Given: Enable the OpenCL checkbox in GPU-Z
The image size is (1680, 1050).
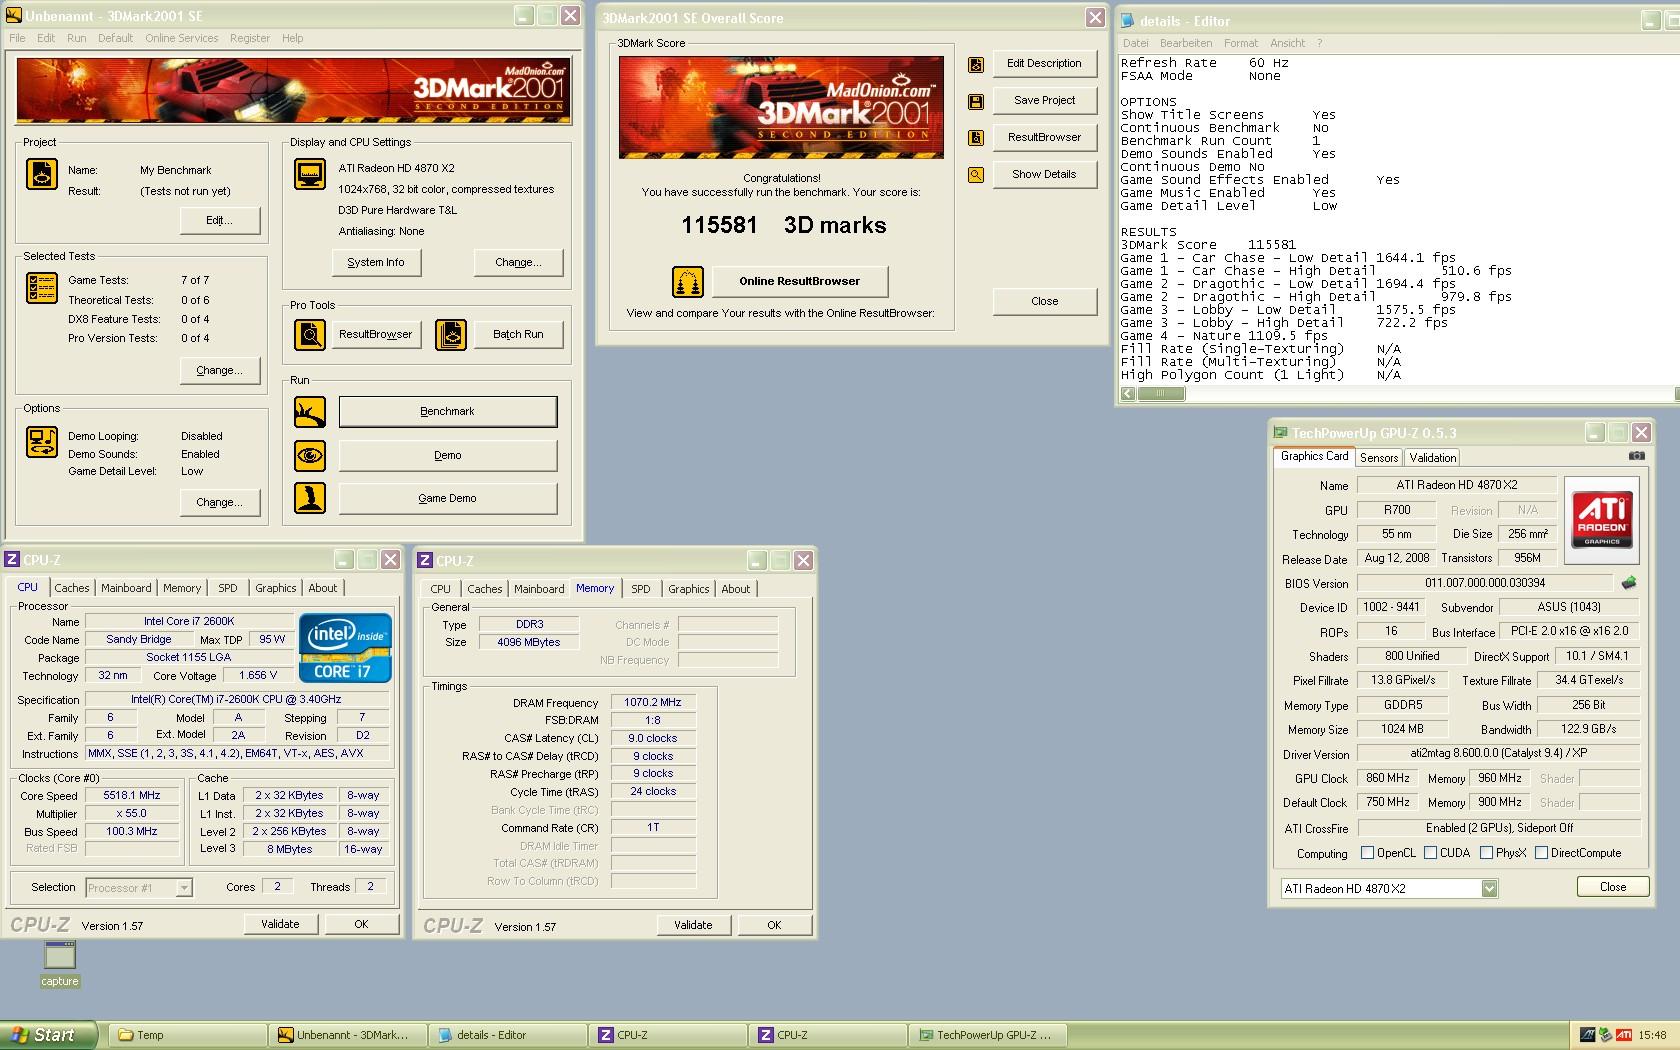Looking at the screenshot, I should (1367, 853).
